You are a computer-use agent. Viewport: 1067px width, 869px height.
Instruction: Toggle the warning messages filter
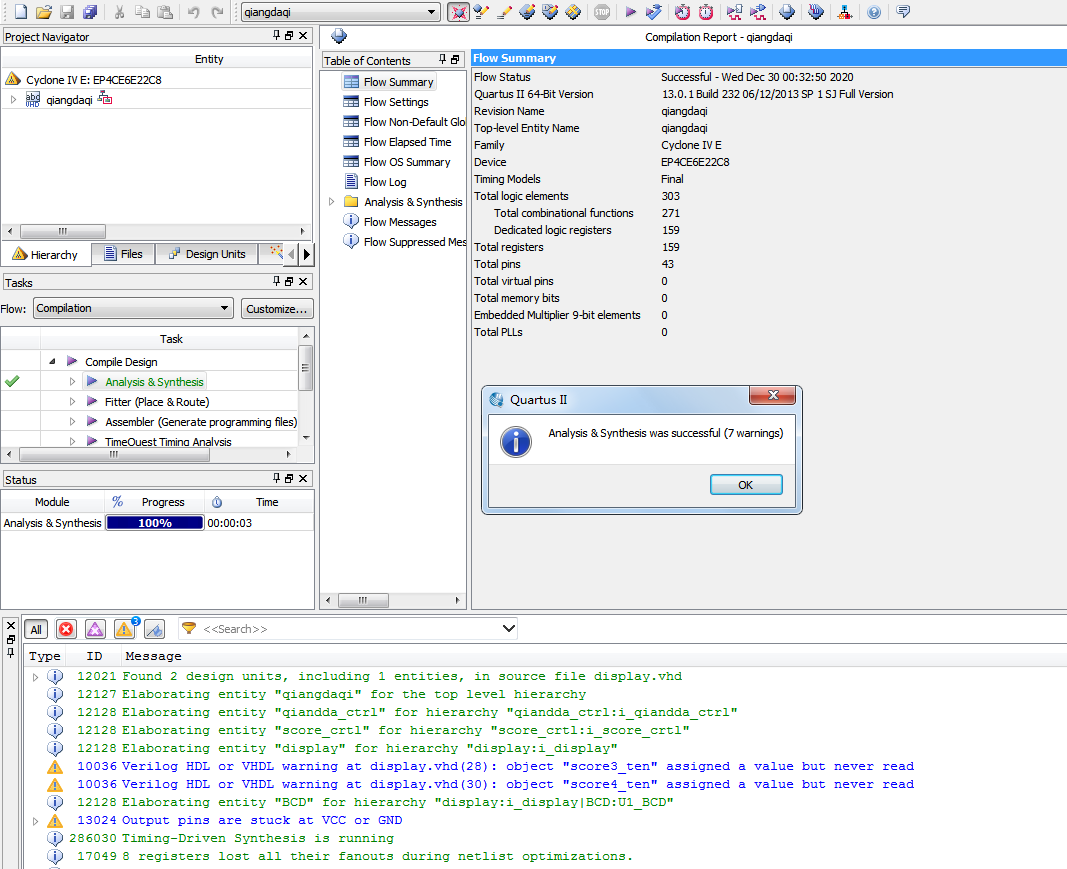125,629
